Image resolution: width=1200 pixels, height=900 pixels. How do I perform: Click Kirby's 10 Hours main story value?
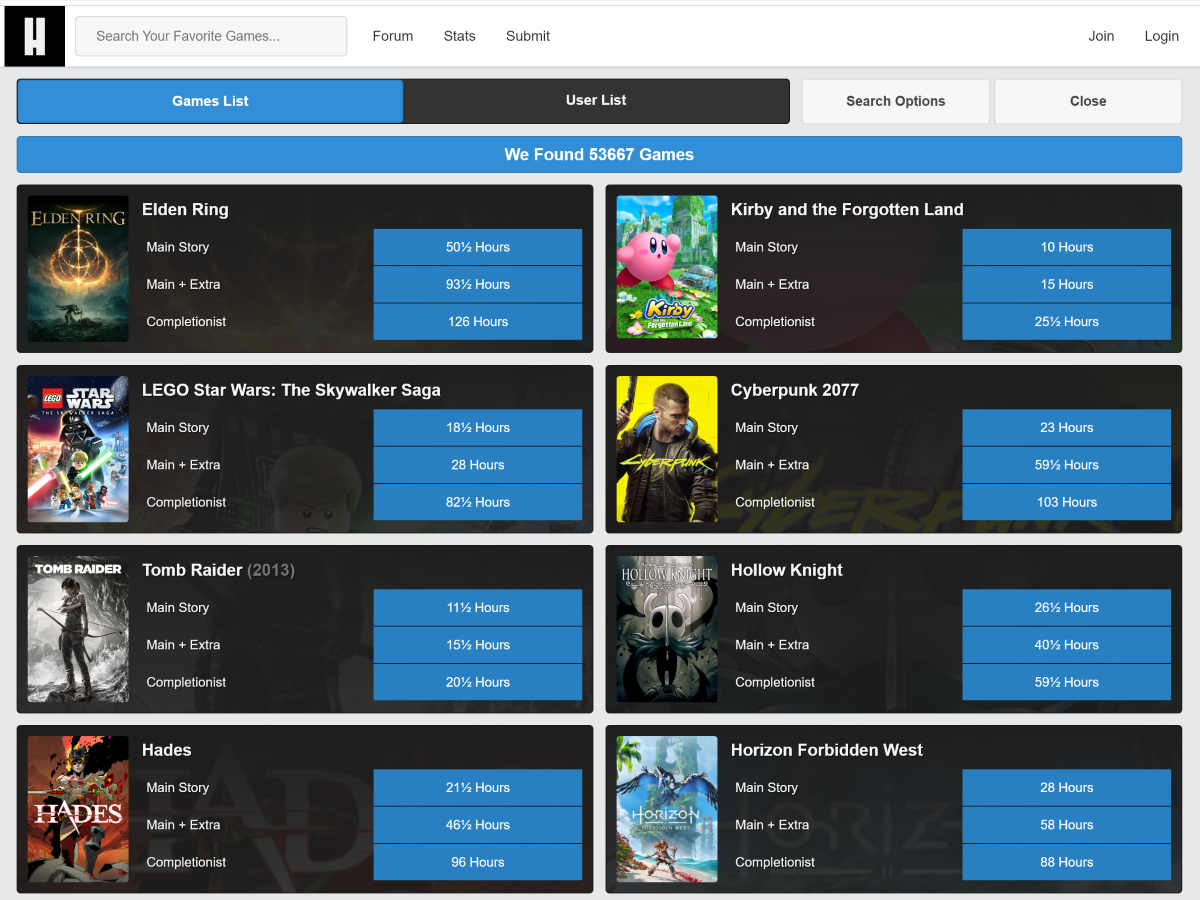1067,247
